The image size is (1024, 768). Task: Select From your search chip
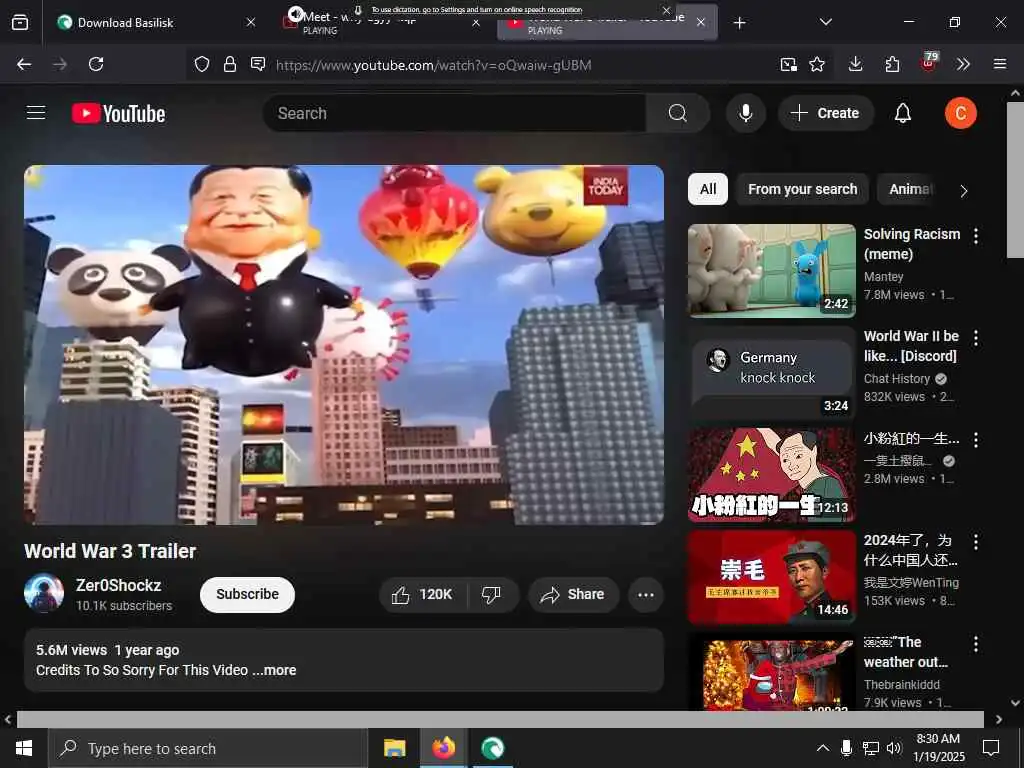click(802, 189)
